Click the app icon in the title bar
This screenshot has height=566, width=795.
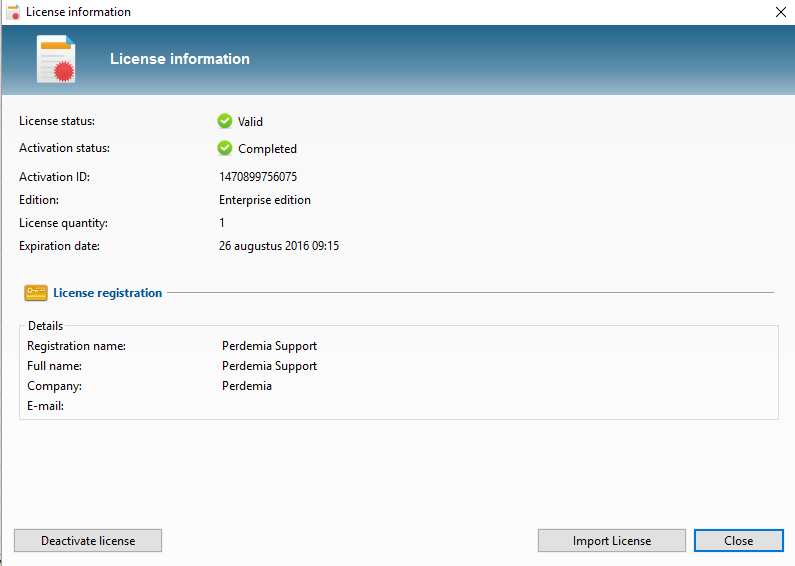[x=13, y=12]
